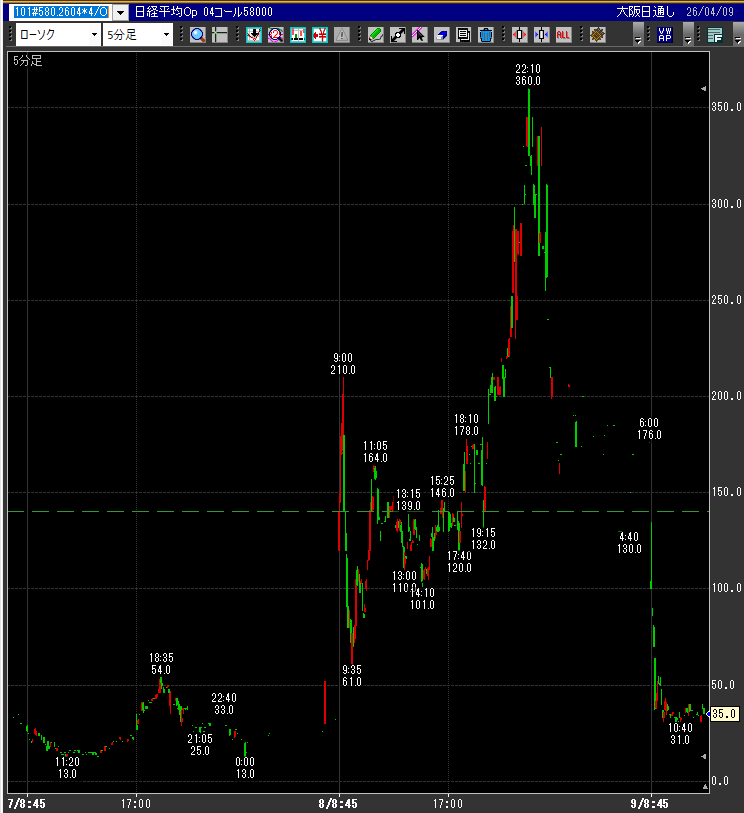
Task: Click the 300.0 price axis label
Action: tap(726, 204)
